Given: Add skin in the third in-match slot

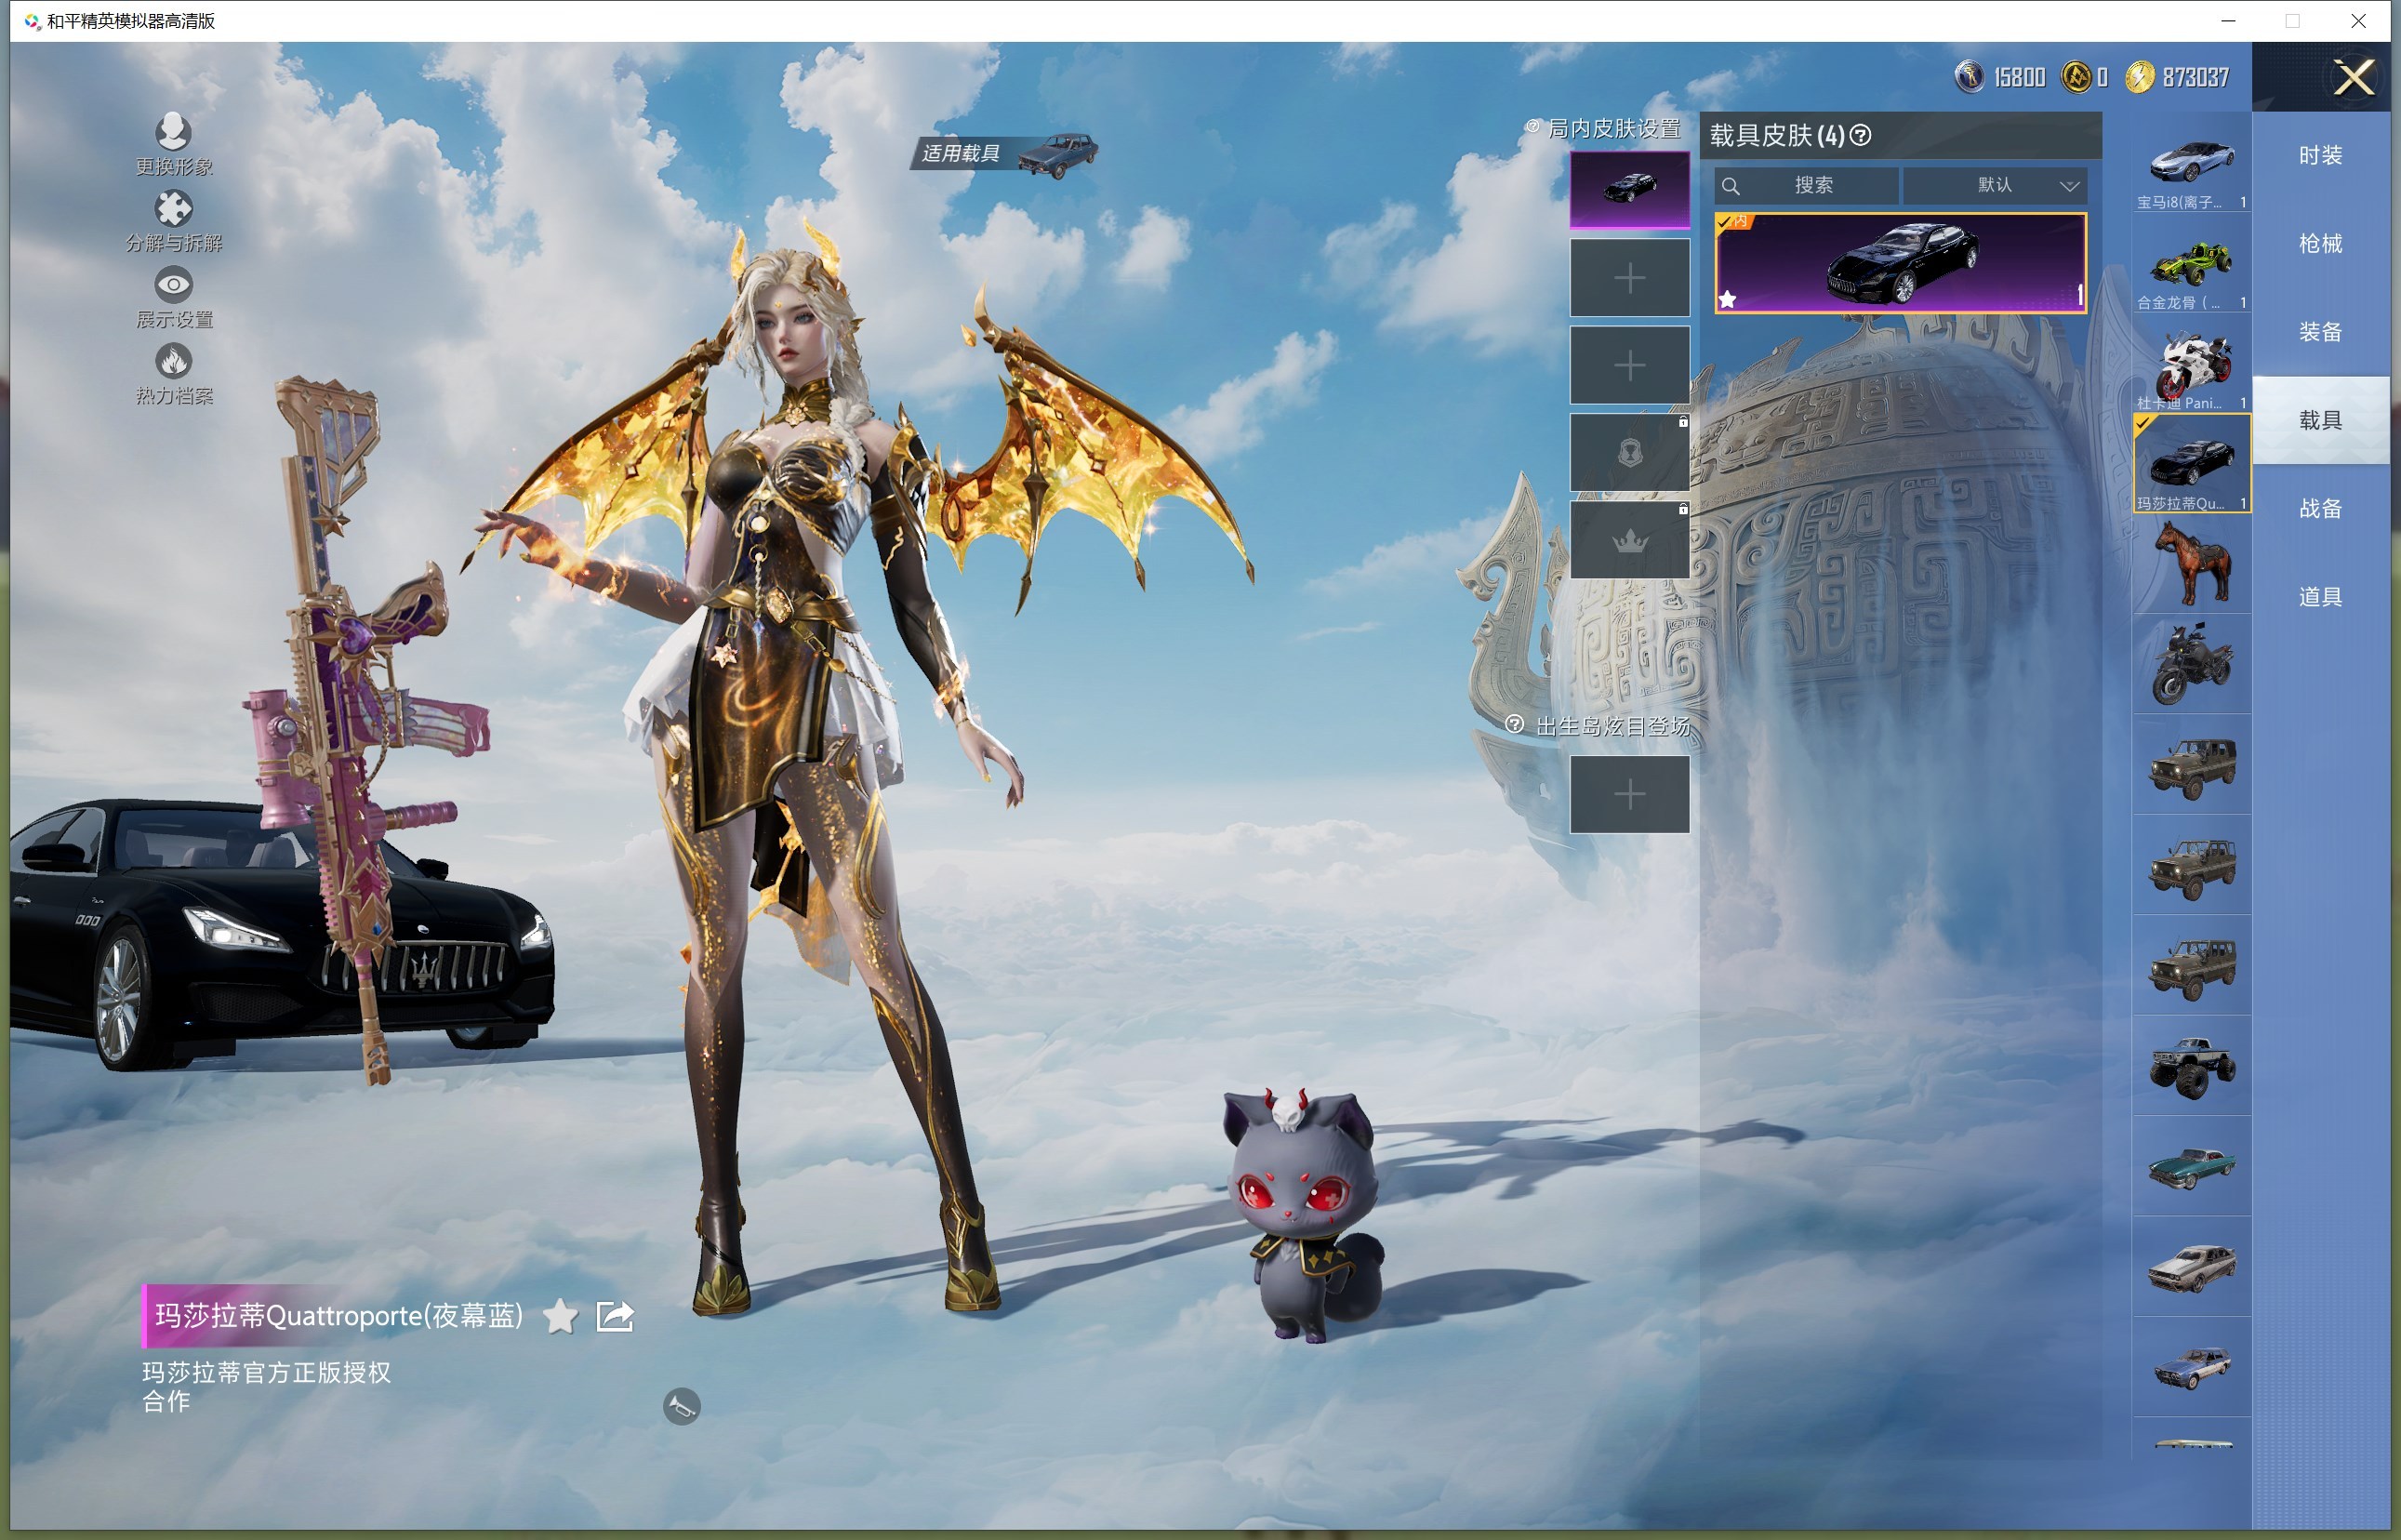Looking at the screenshot, I should 1630,365.
